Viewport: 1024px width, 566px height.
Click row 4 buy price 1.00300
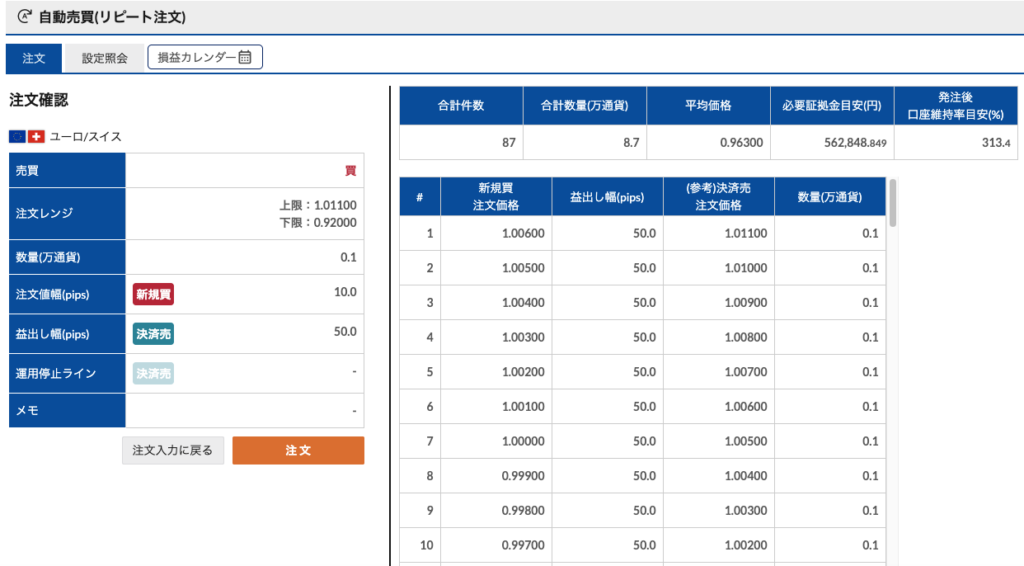(x=523, y=337)
